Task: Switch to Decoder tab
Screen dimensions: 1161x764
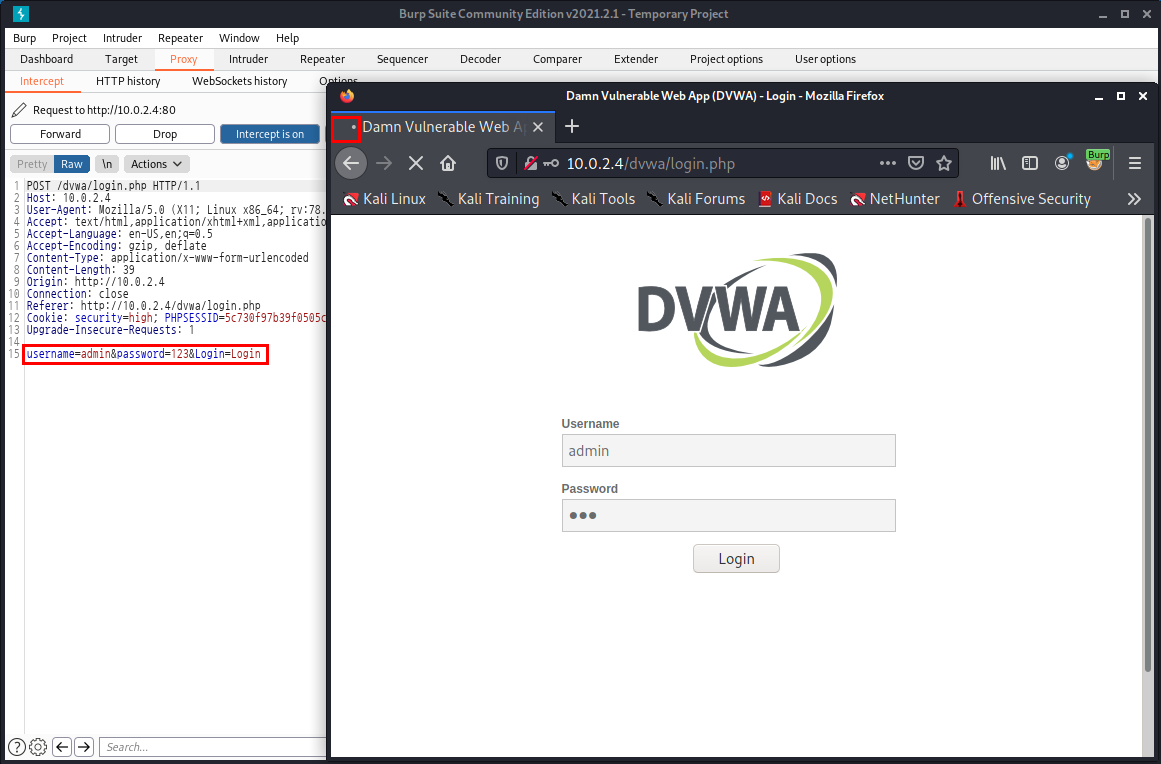Action: click(481, 59)
